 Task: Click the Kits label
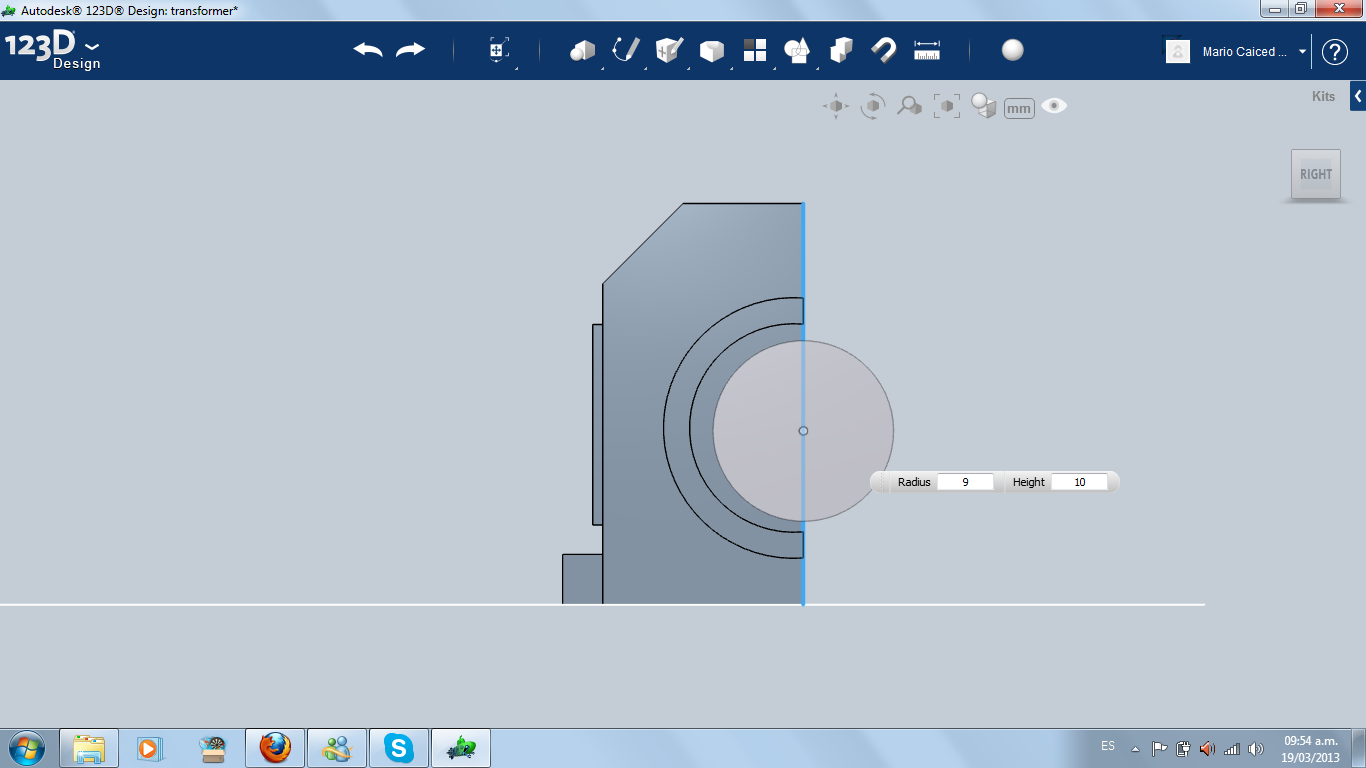1323,97
